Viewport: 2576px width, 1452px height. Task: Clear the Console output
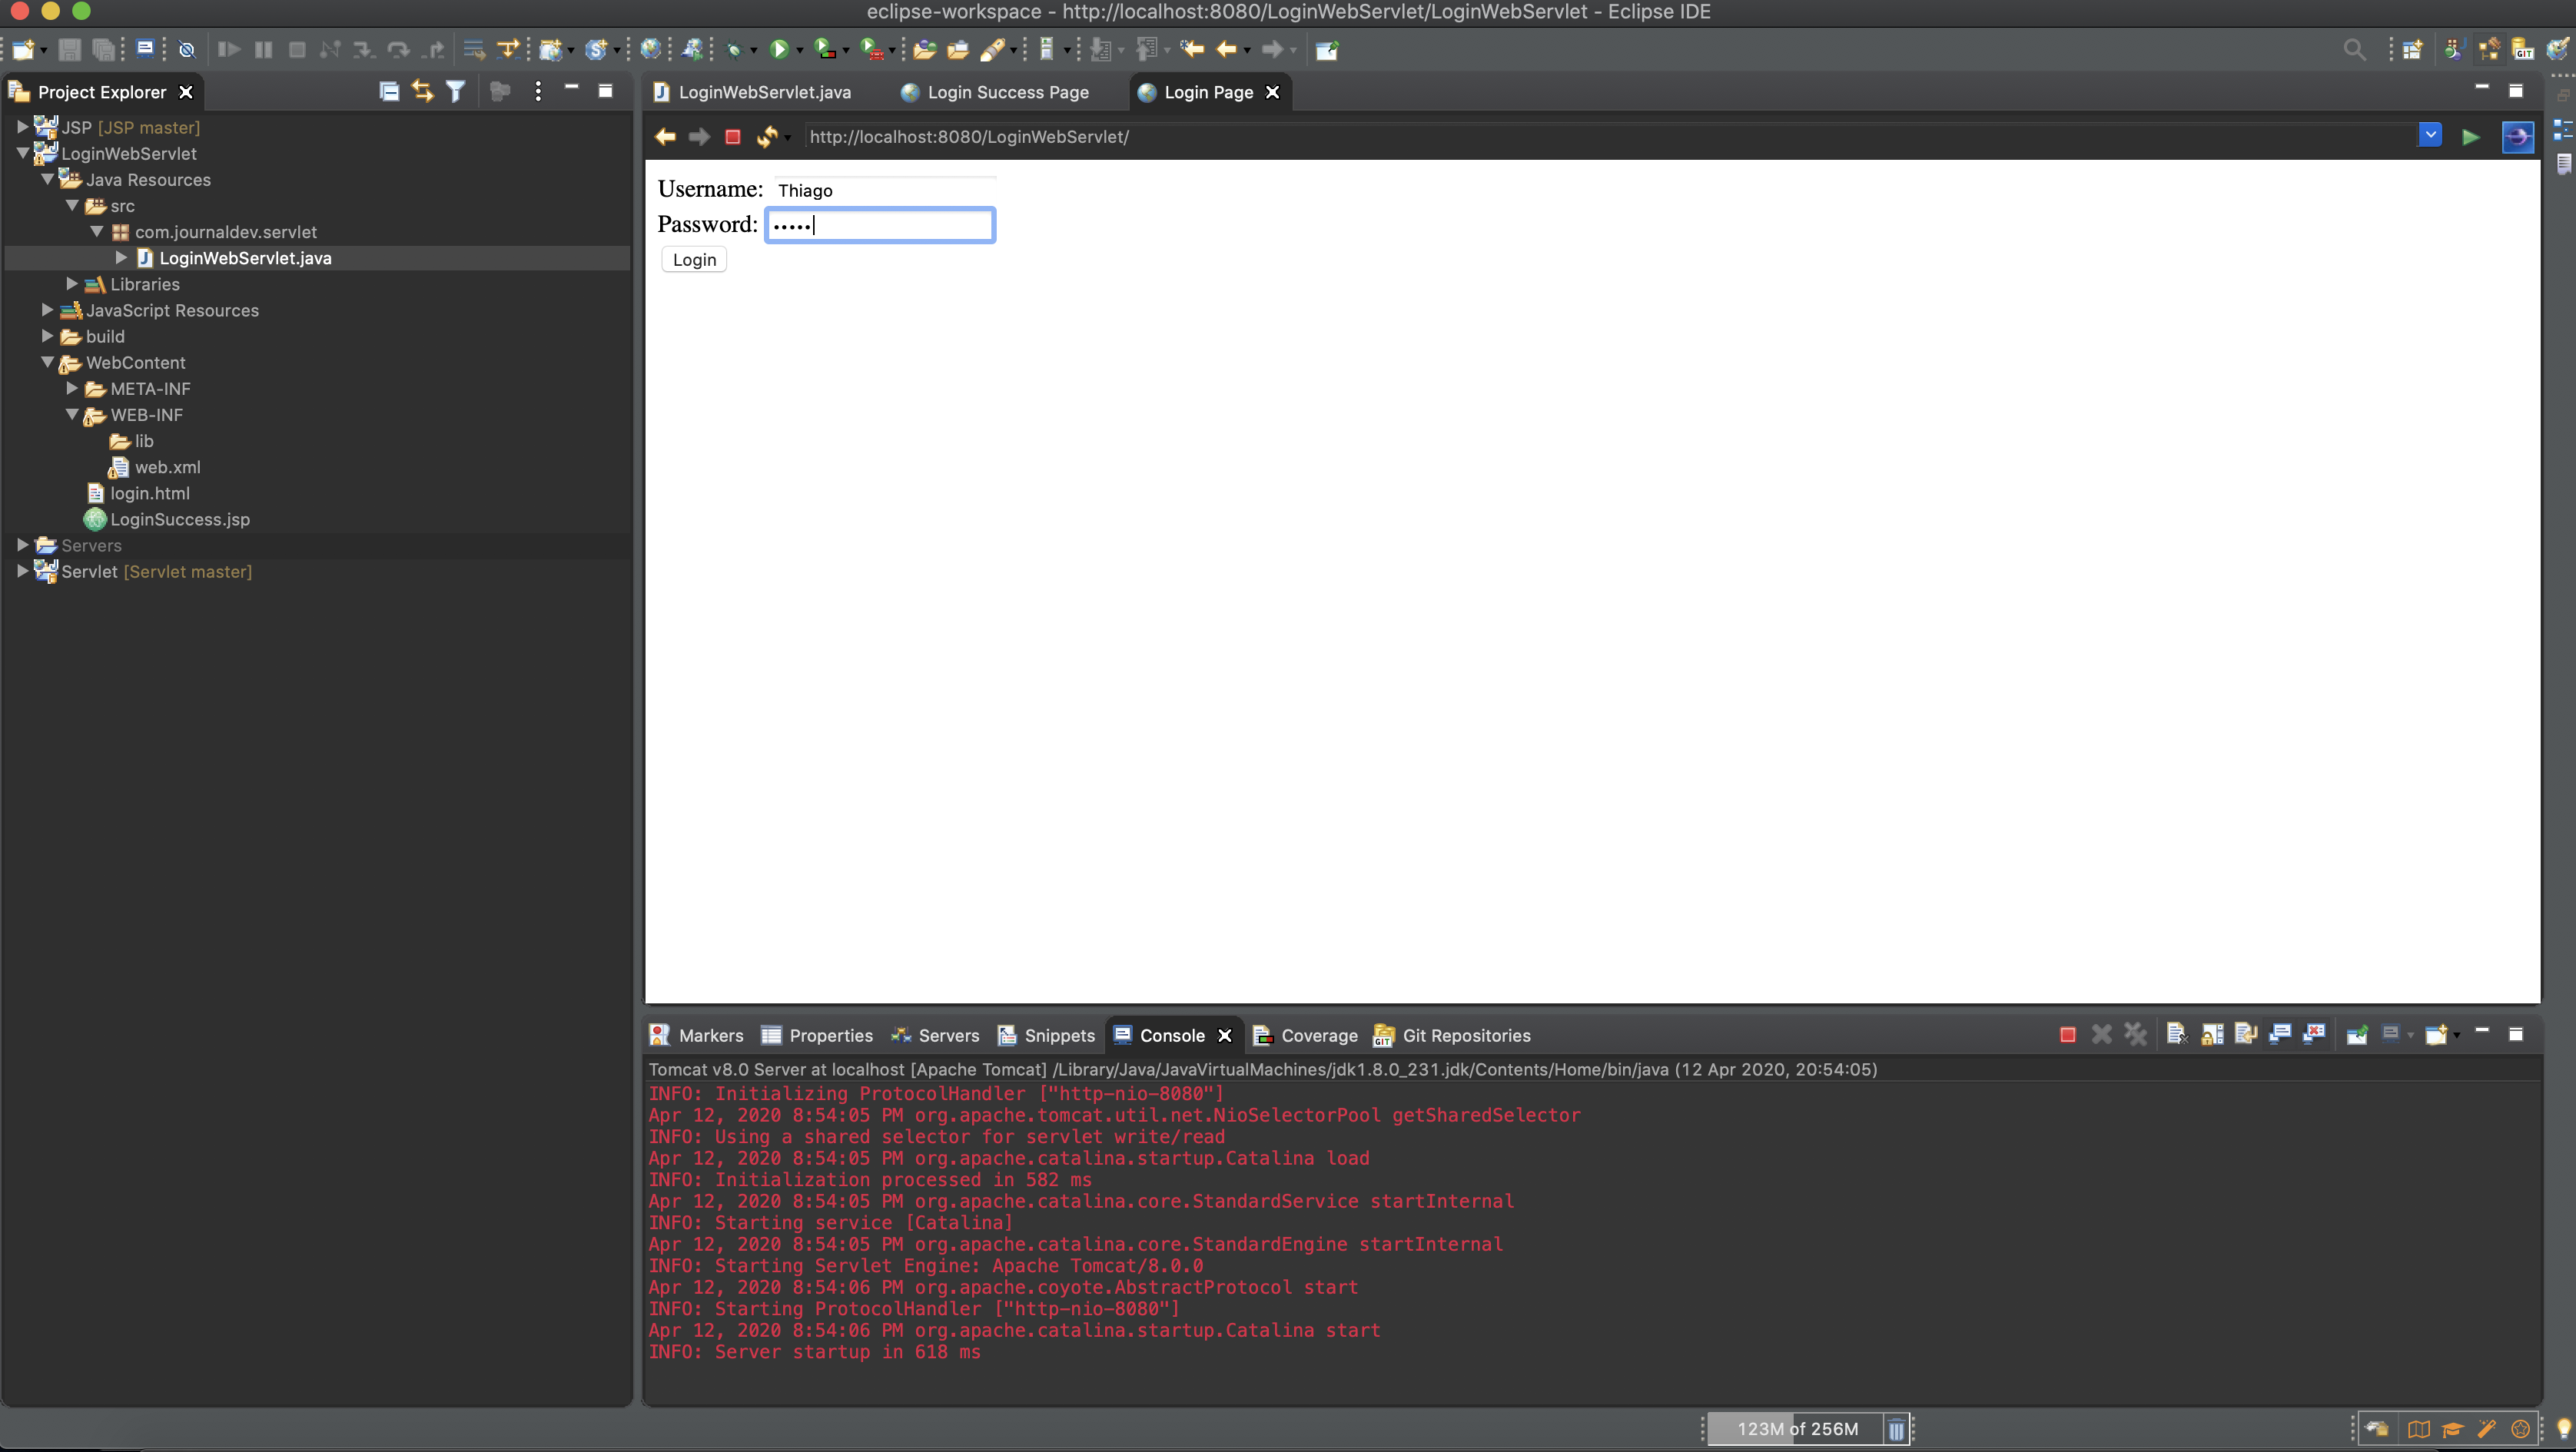2178,1035
